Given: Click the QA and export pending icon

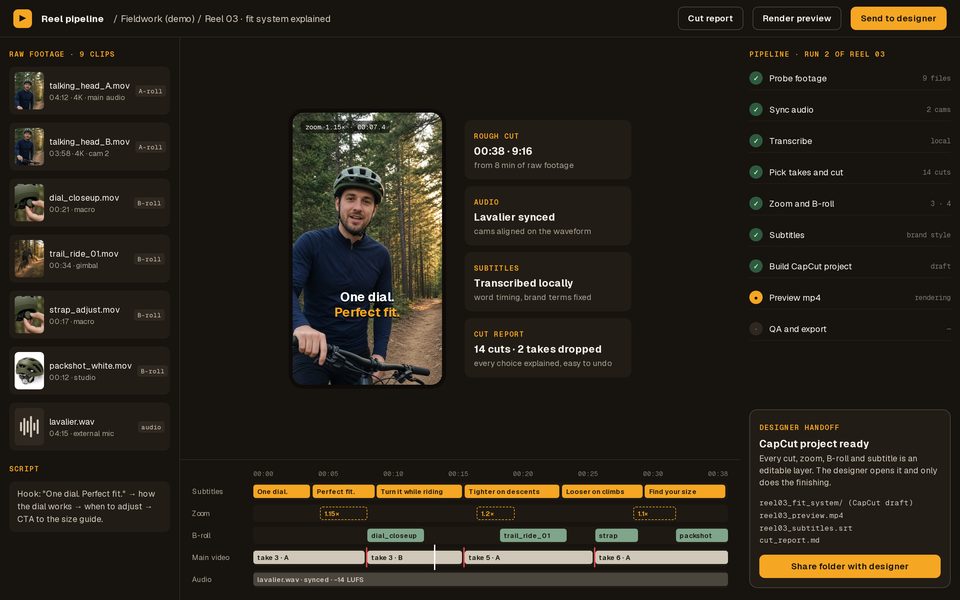Looking at the screenshot, I should pos(756,329).
